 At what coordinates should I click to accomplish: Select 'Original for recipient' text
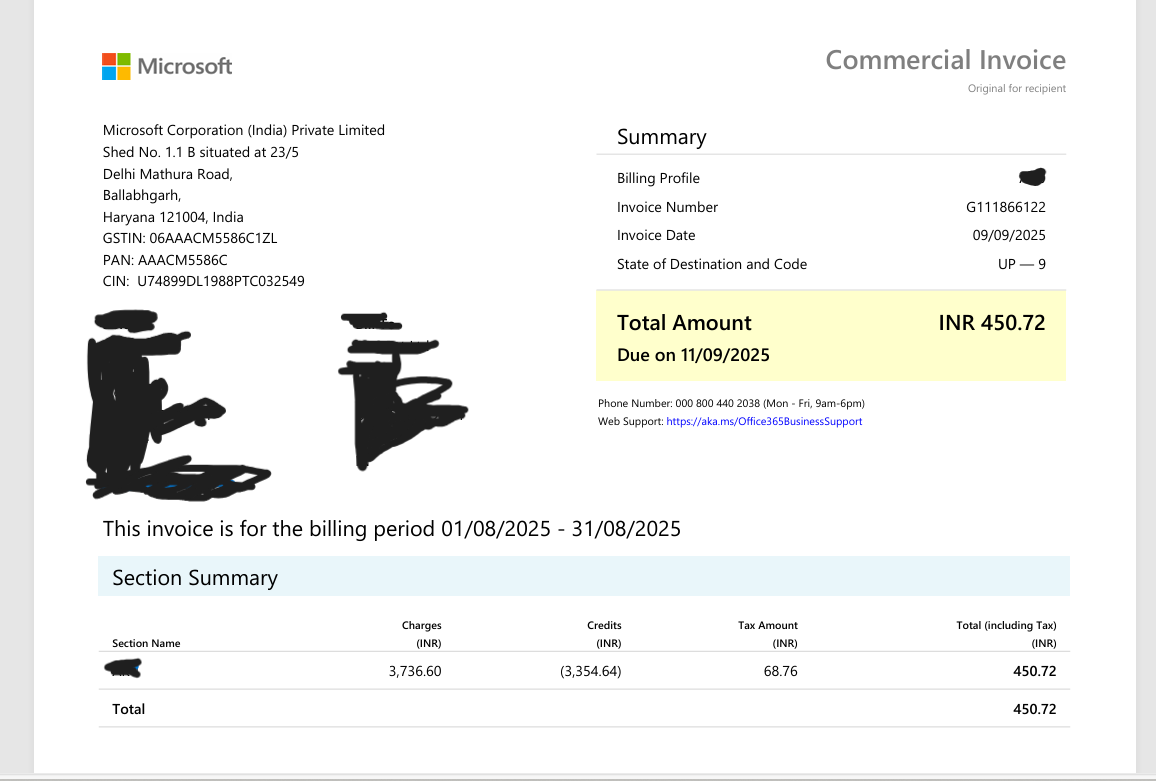(1017, 88)
